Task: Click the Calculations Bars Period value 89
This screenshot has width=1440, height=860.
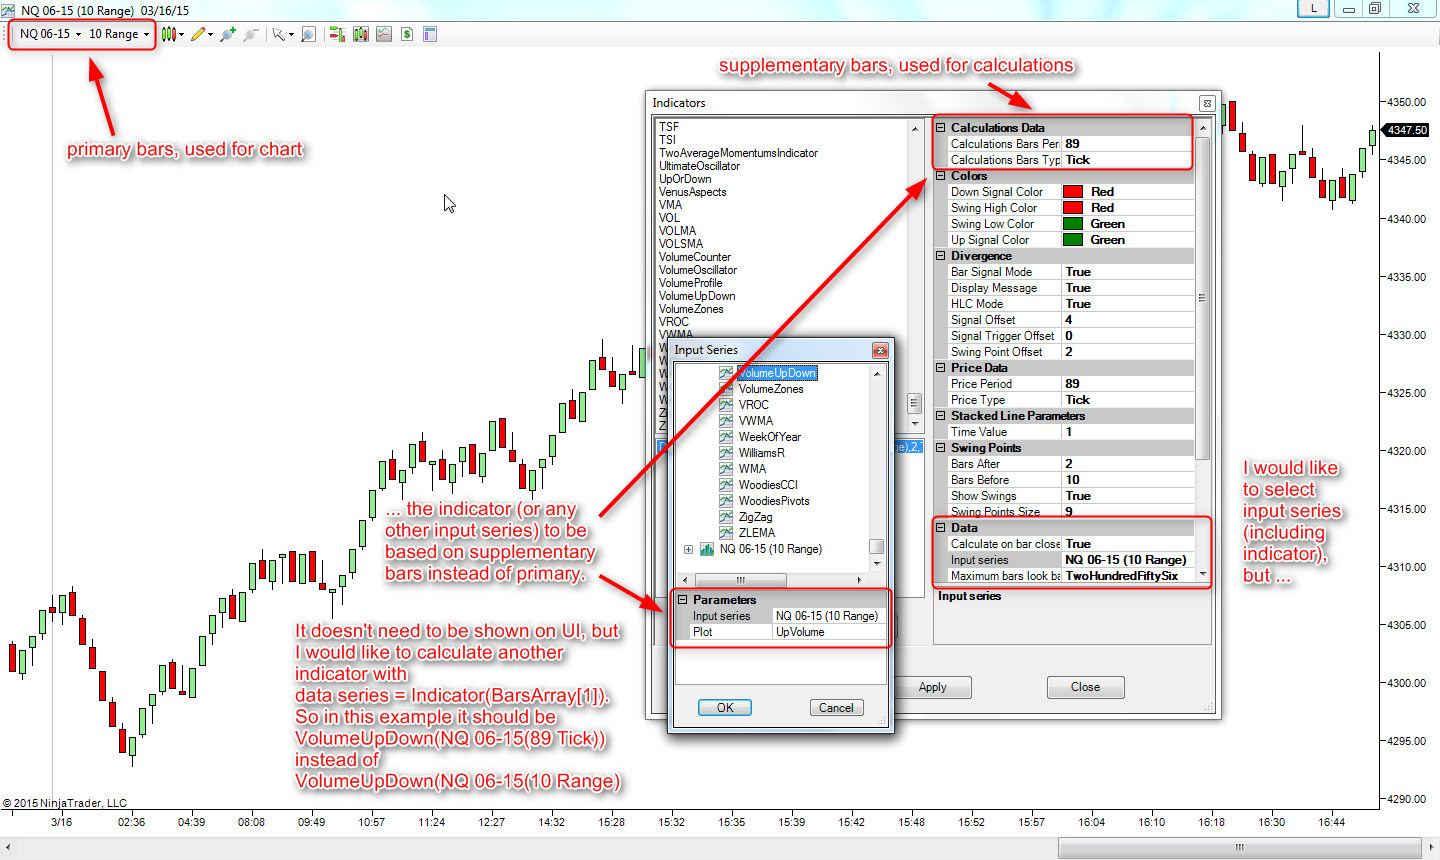Action: point(1127,144)
